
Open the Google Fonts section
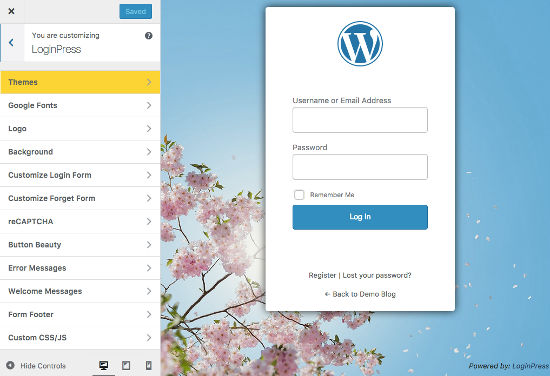[x=80, y=105]
